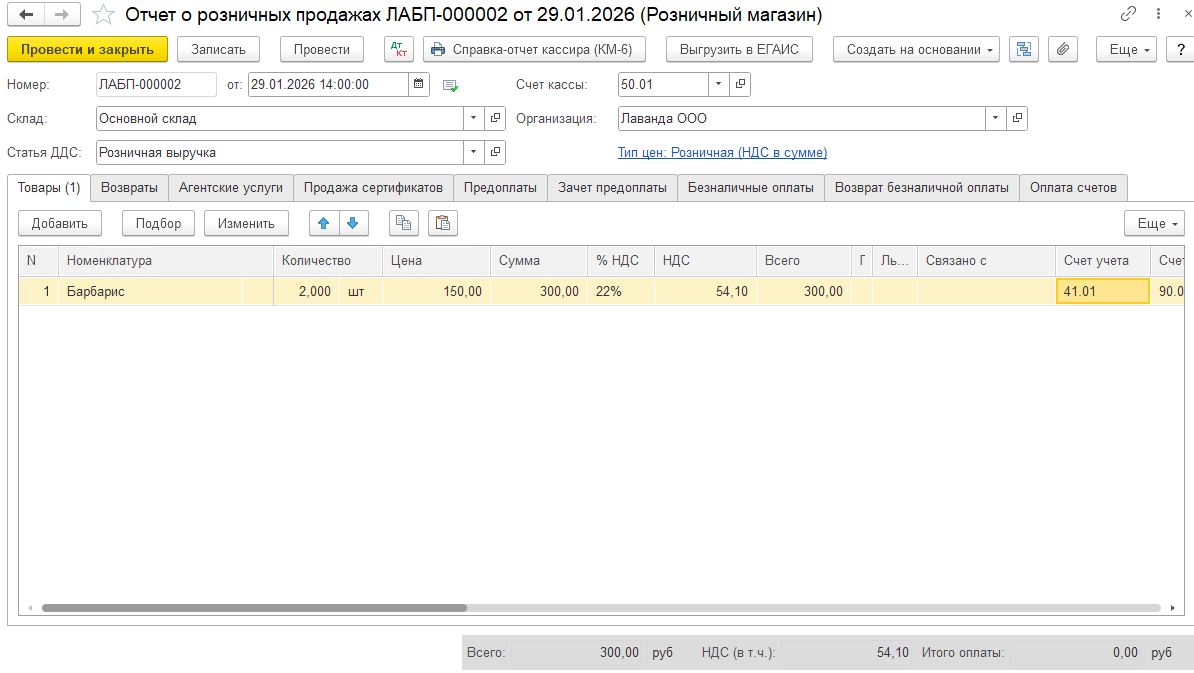Move selected row up
This screenshot has width=1194, height=673.
click(x=324, y=223)
